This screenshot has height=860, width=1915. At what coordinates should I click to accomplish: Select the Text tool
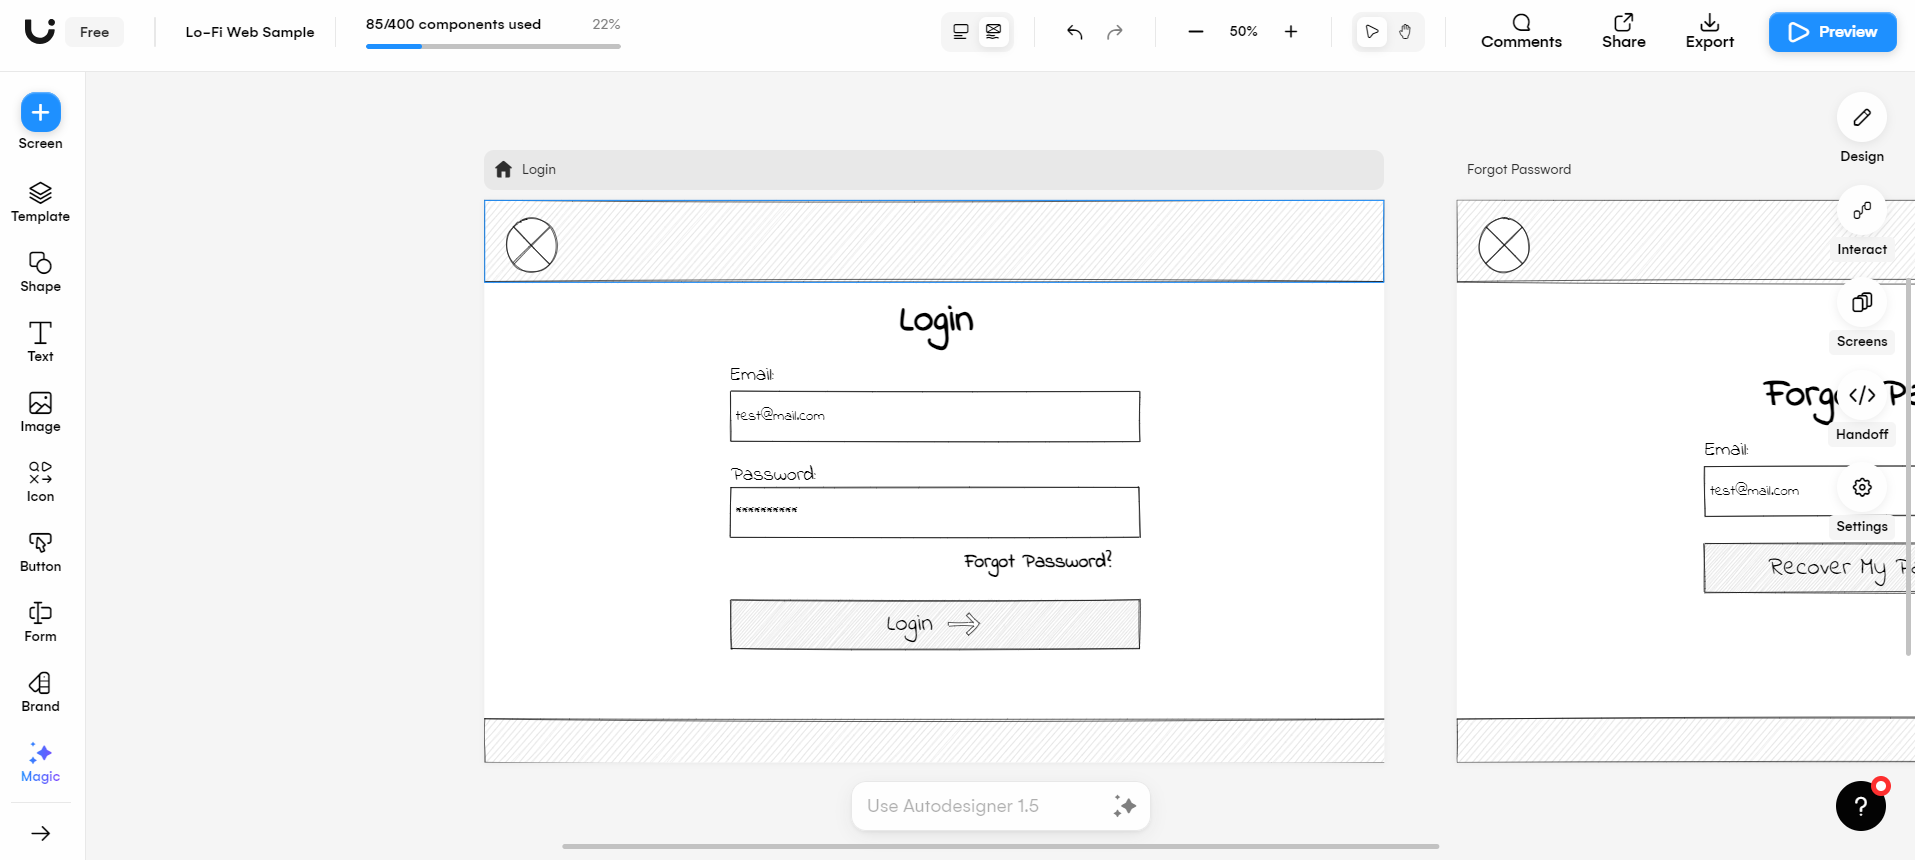[x=40, y=341]
